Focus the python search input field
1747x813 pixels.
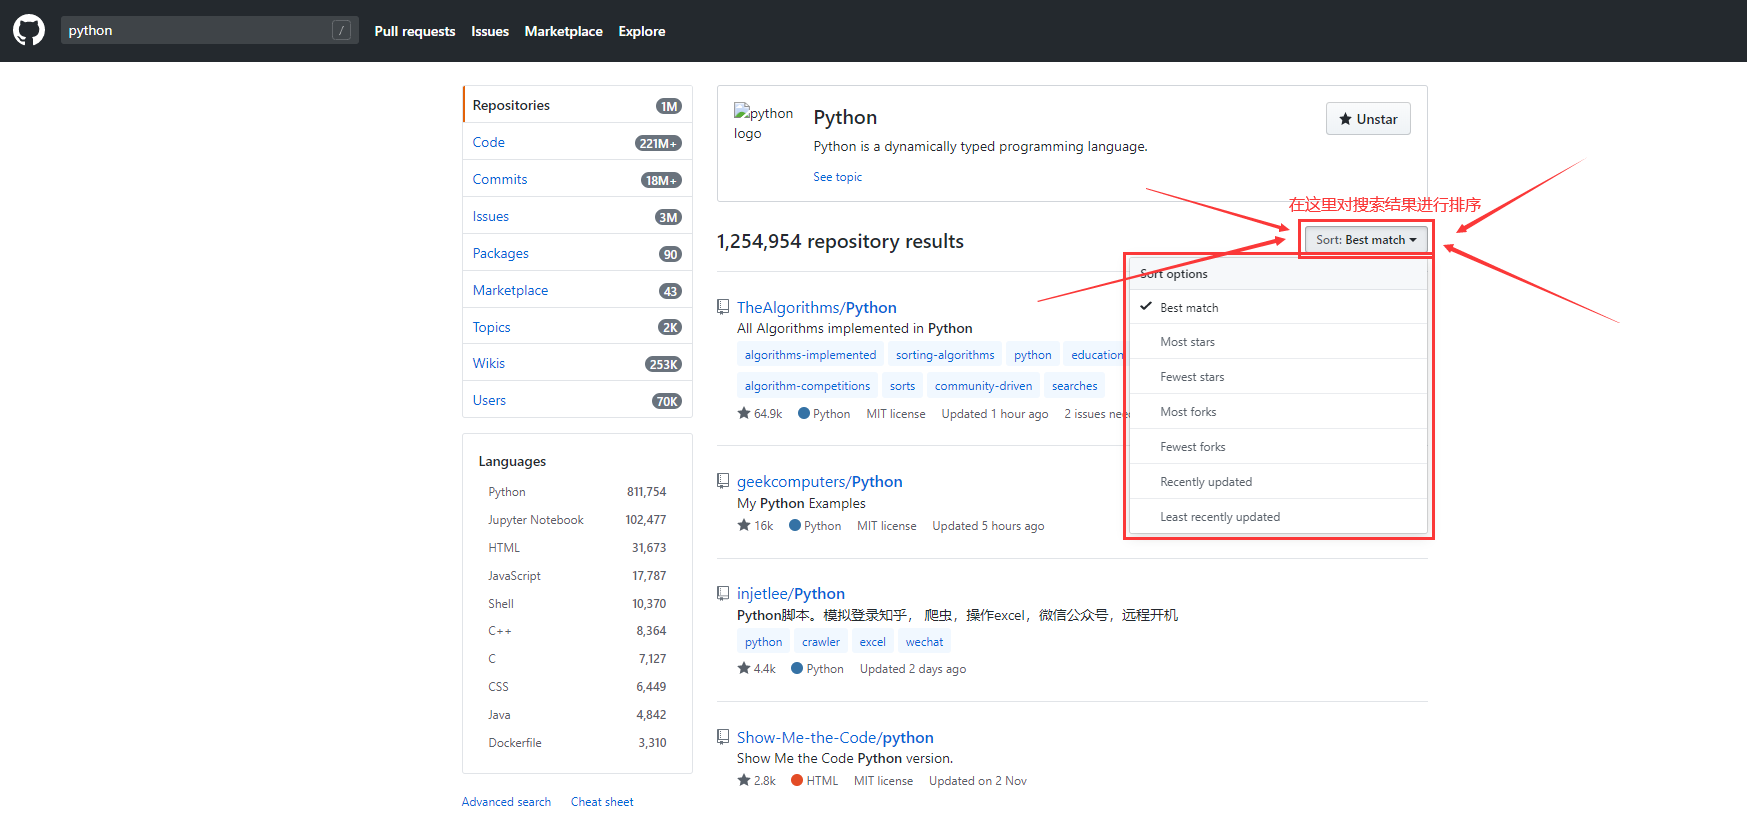point(195,30)
